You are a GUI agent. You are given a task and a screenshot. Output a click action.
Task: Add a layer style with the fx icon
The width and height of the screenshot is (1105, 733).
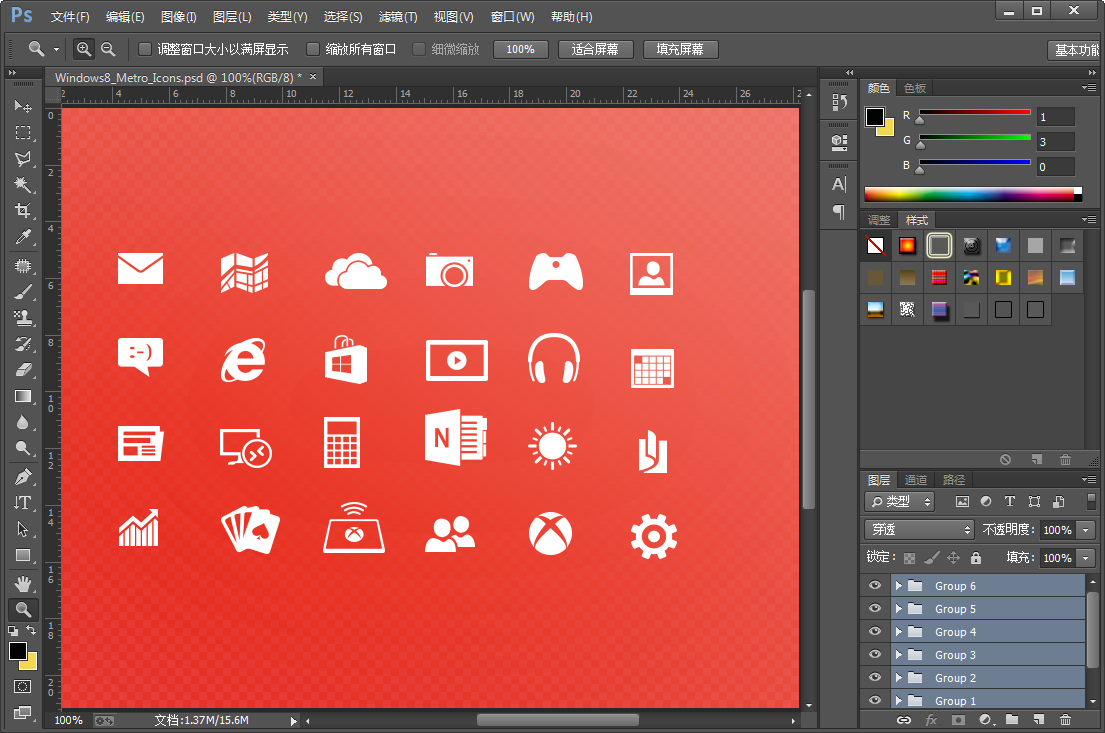click(931, 720)
